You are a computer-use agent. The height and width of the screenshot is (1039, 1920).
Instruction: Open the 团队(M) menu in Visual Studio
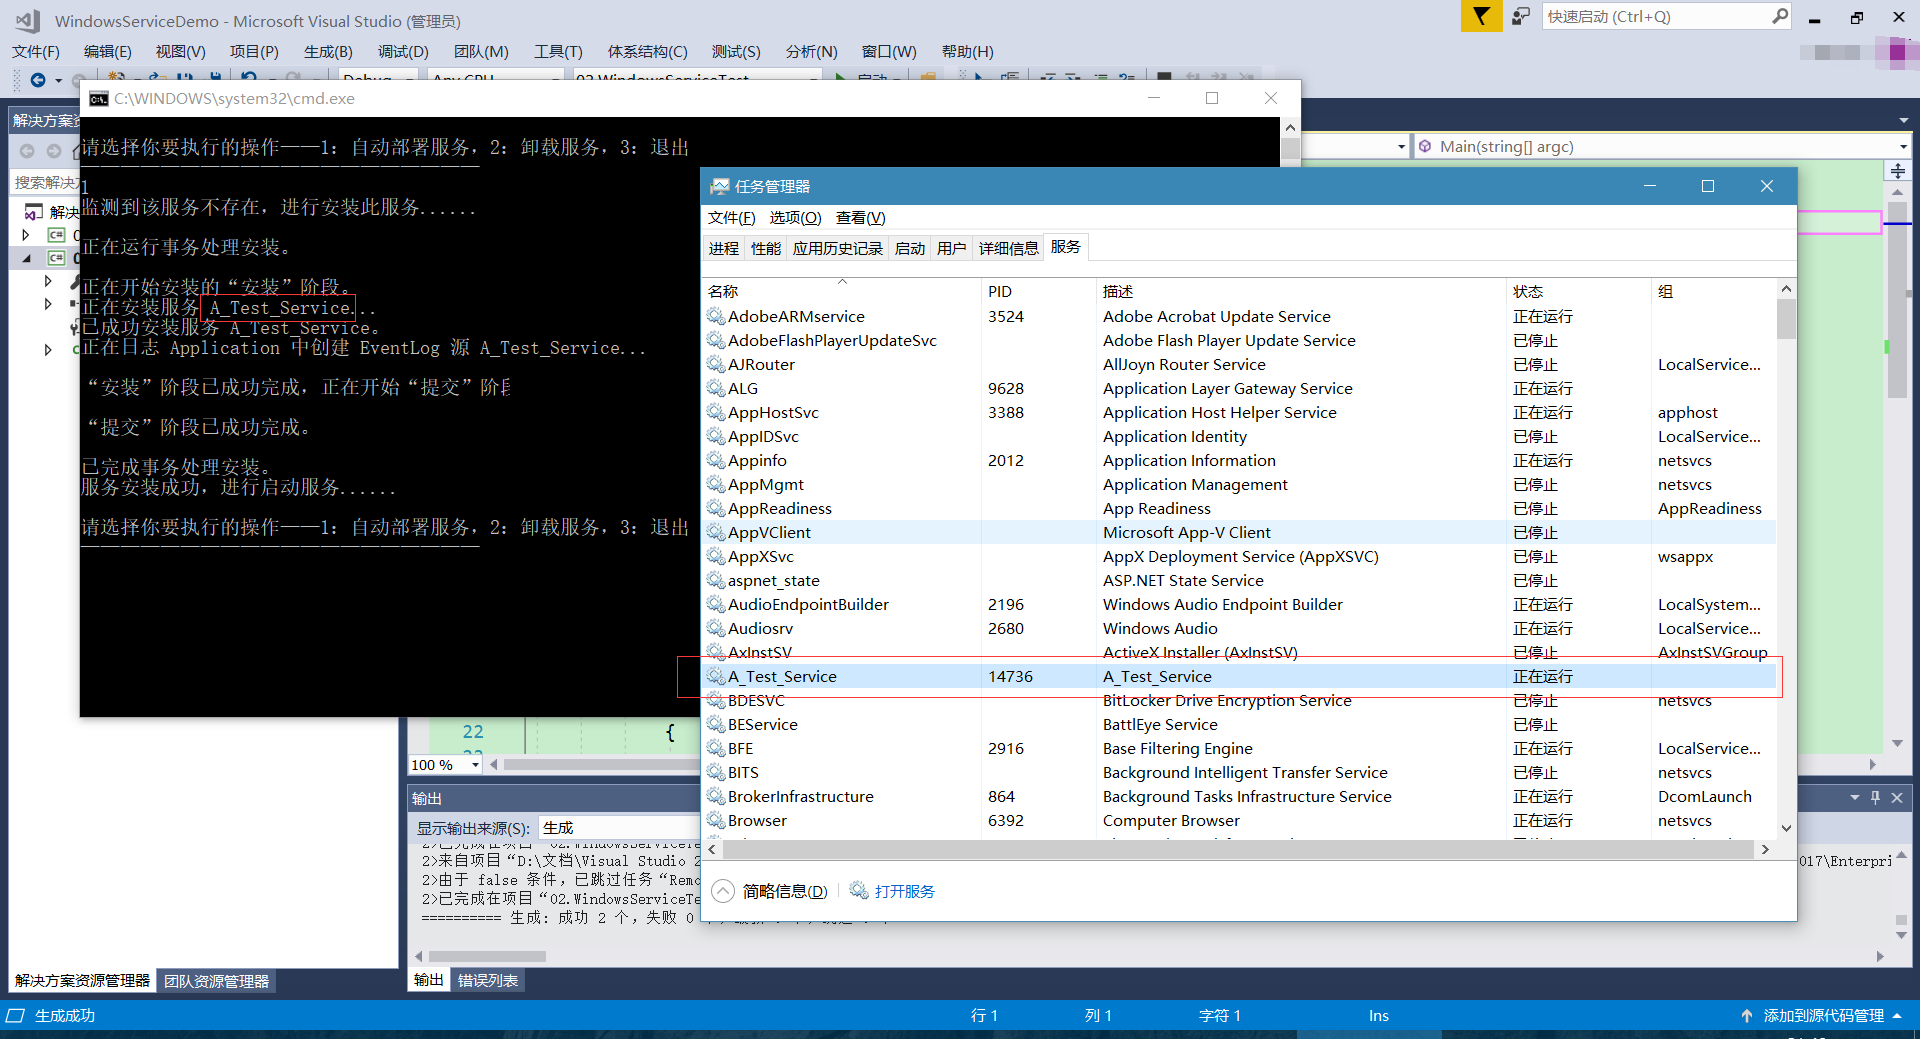pyautogui.click(x=481, y=51)
